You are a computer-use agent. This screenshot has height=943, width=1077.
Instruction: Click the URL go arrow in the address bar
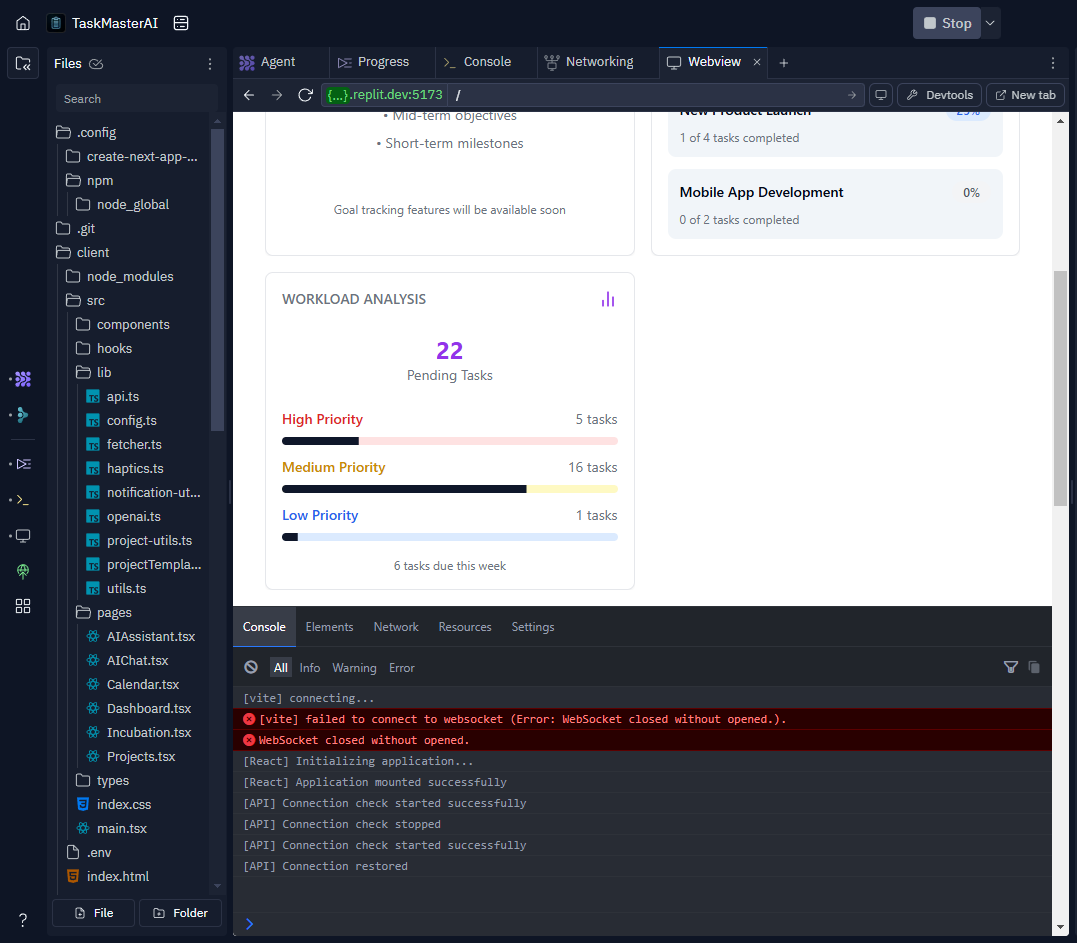click(x=852, y=95)
